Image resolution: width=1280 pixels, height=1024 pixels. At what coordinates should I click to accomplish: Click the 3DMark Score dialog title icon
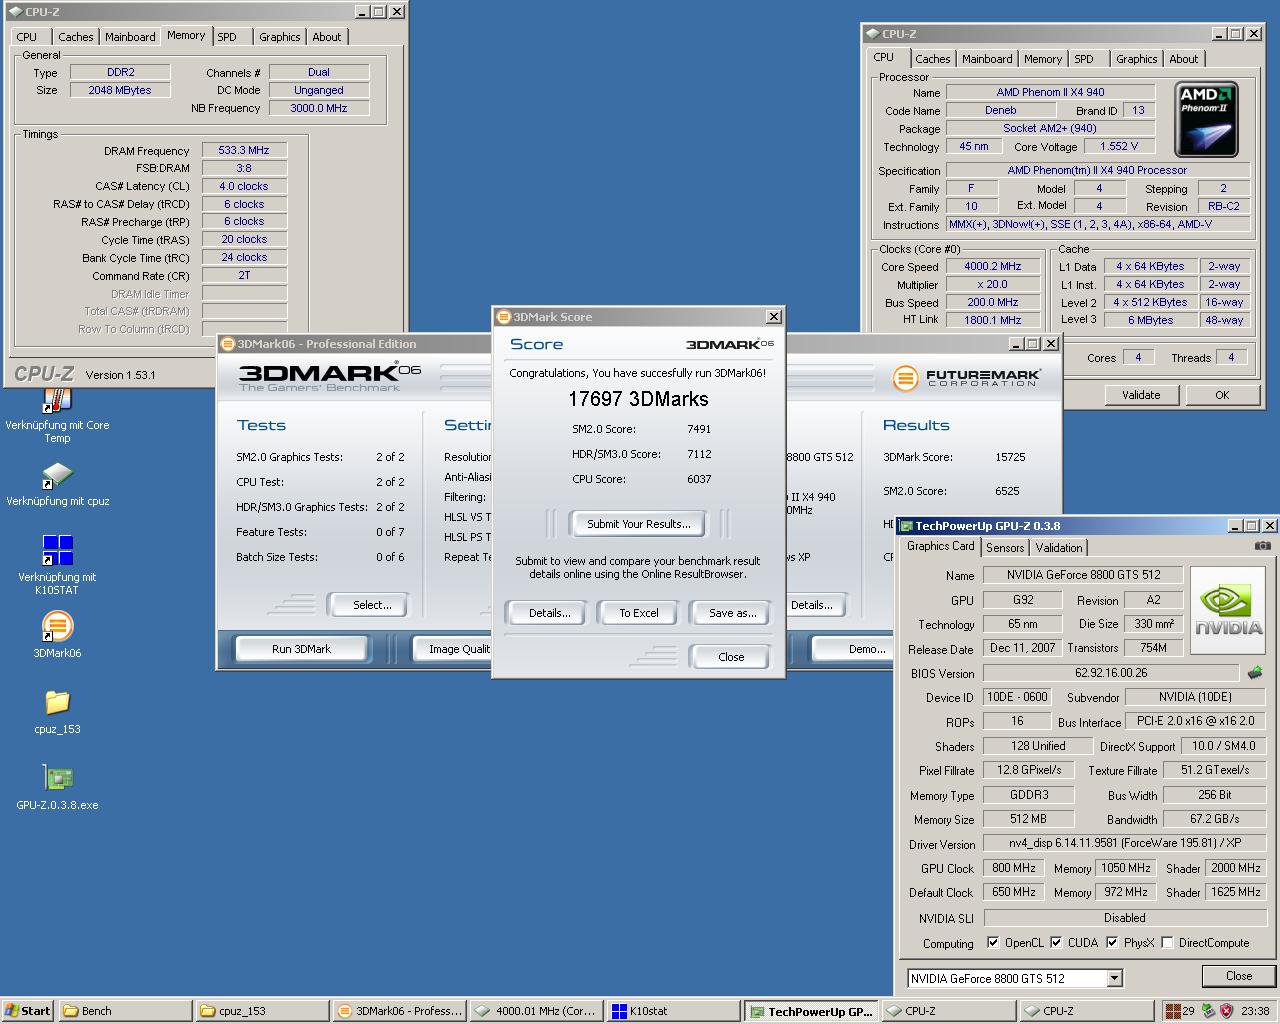[504, 317]
